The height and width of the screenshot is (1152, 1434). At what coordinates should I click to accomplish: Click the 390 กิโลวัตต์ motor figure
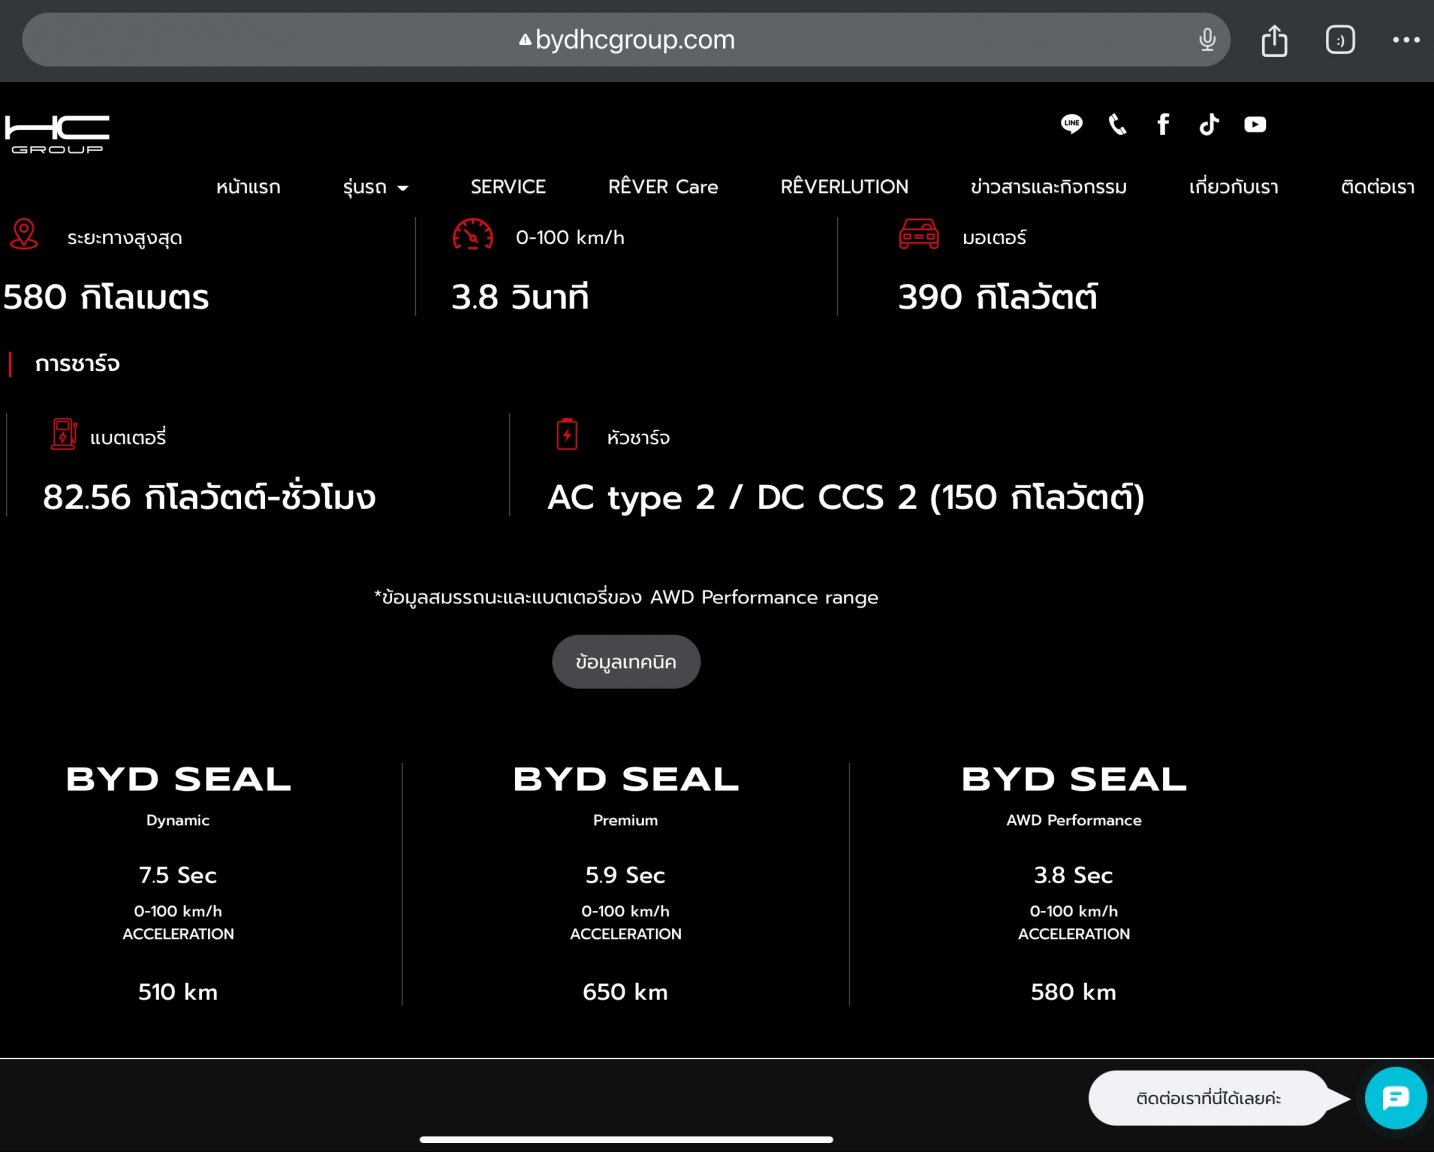998,297
